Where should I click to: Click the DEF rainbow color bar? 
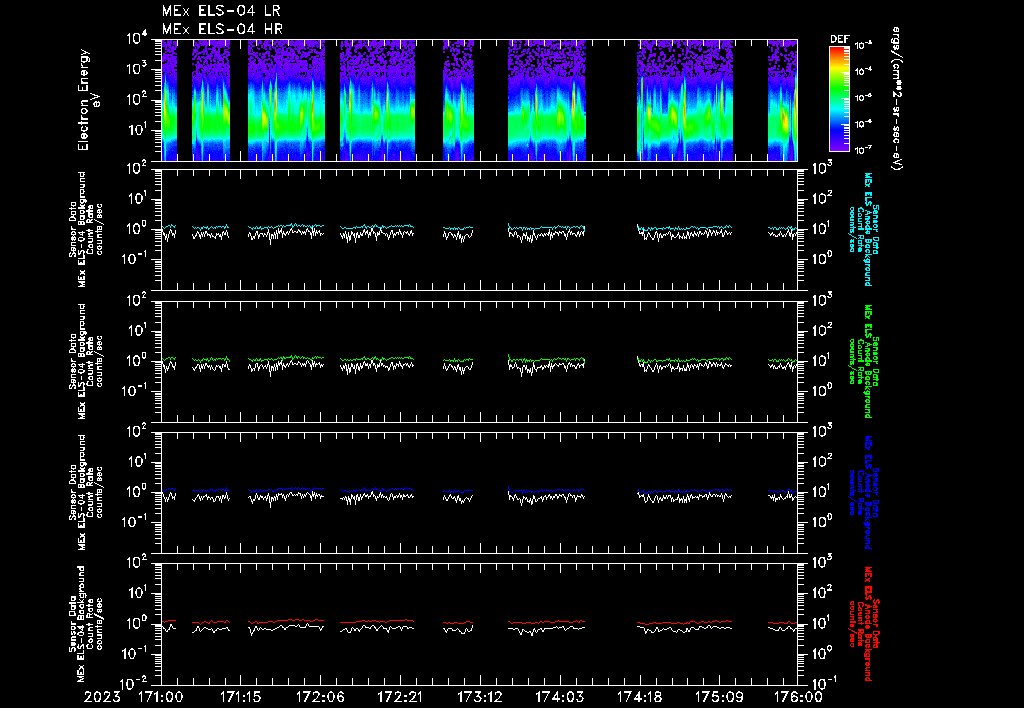(839, 99)
